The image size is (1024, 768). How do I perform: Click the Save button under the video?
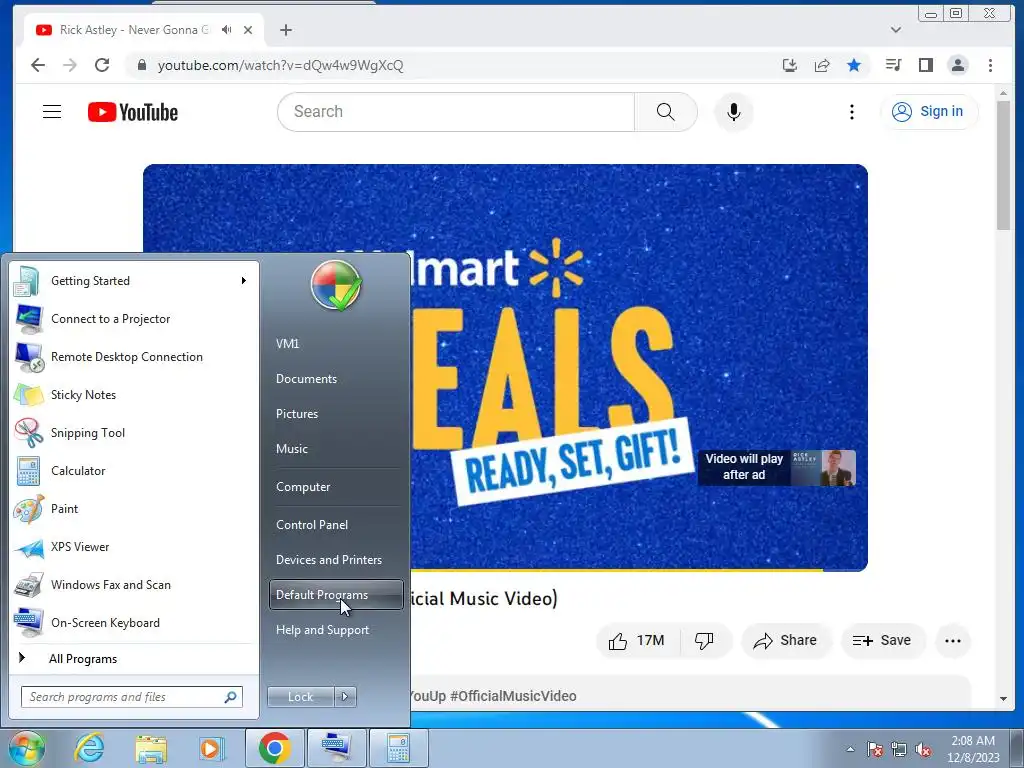coord(882,641)
